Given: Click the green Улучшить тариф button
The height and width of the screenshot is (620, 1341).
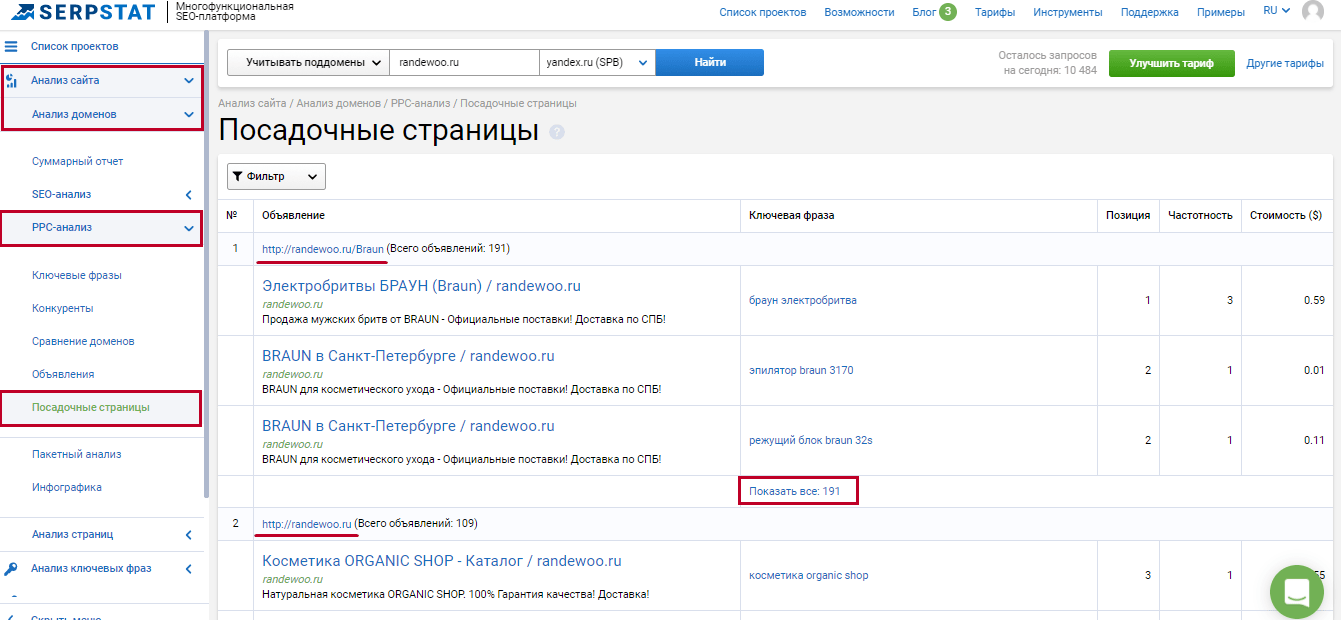Looking at the screenshot, I should 1171,63.
